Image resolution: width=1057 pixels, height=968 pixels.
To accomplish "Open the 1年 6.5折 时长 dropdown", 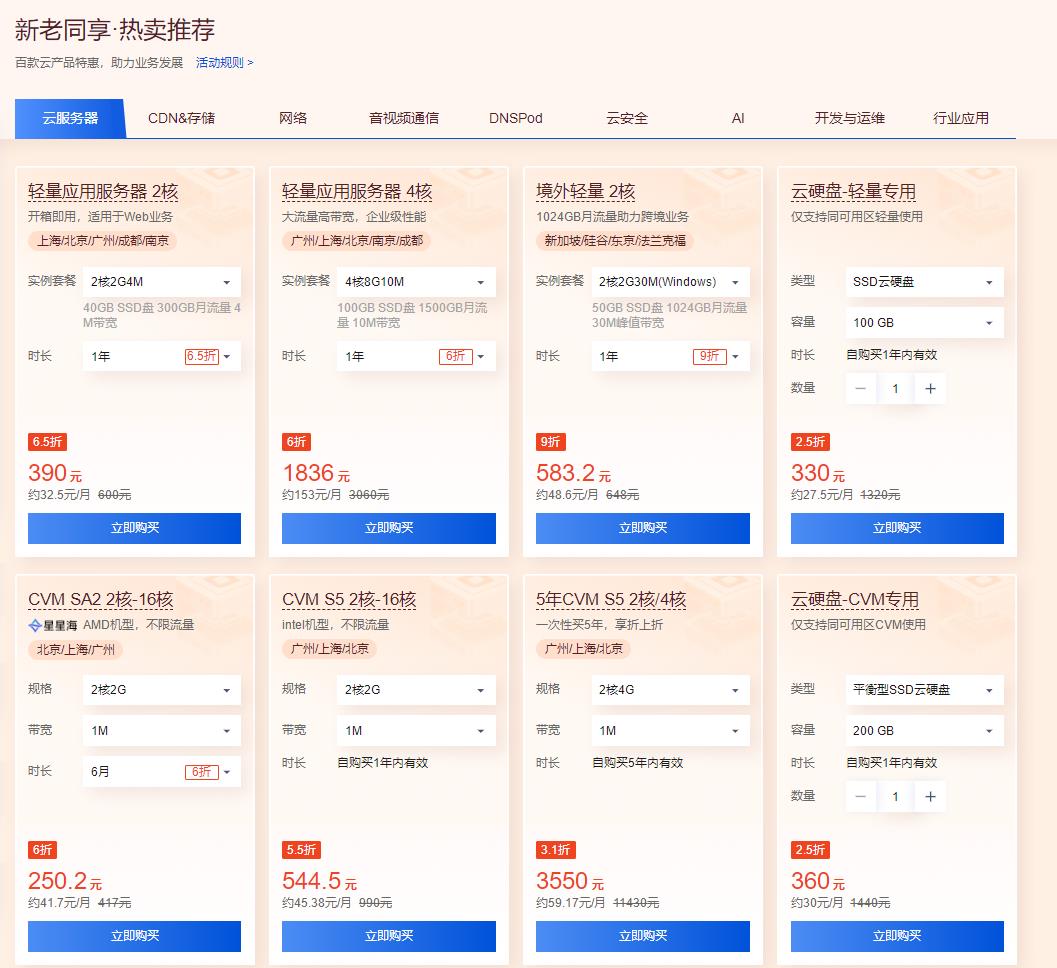I will (x=161, y=356).
